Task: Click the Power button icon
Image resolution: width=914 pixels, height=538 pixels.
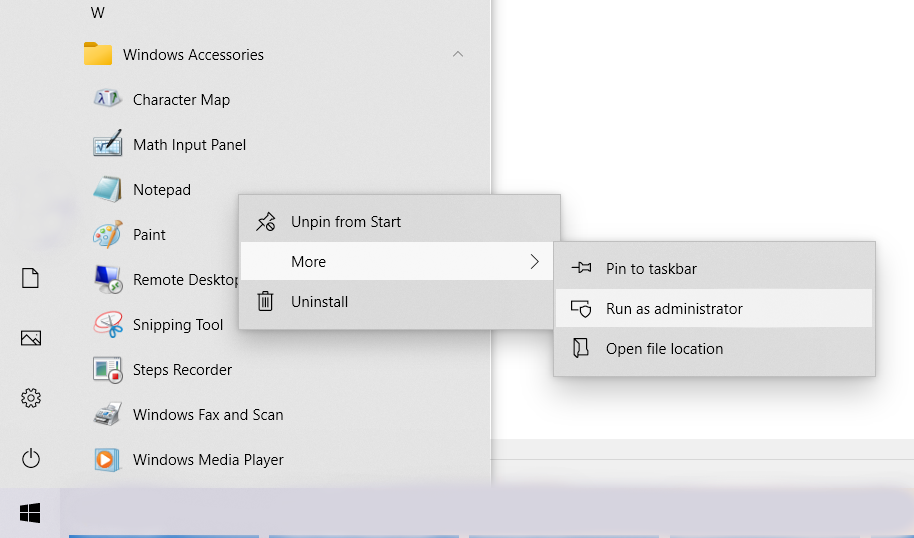Action: tap(31, 458)
